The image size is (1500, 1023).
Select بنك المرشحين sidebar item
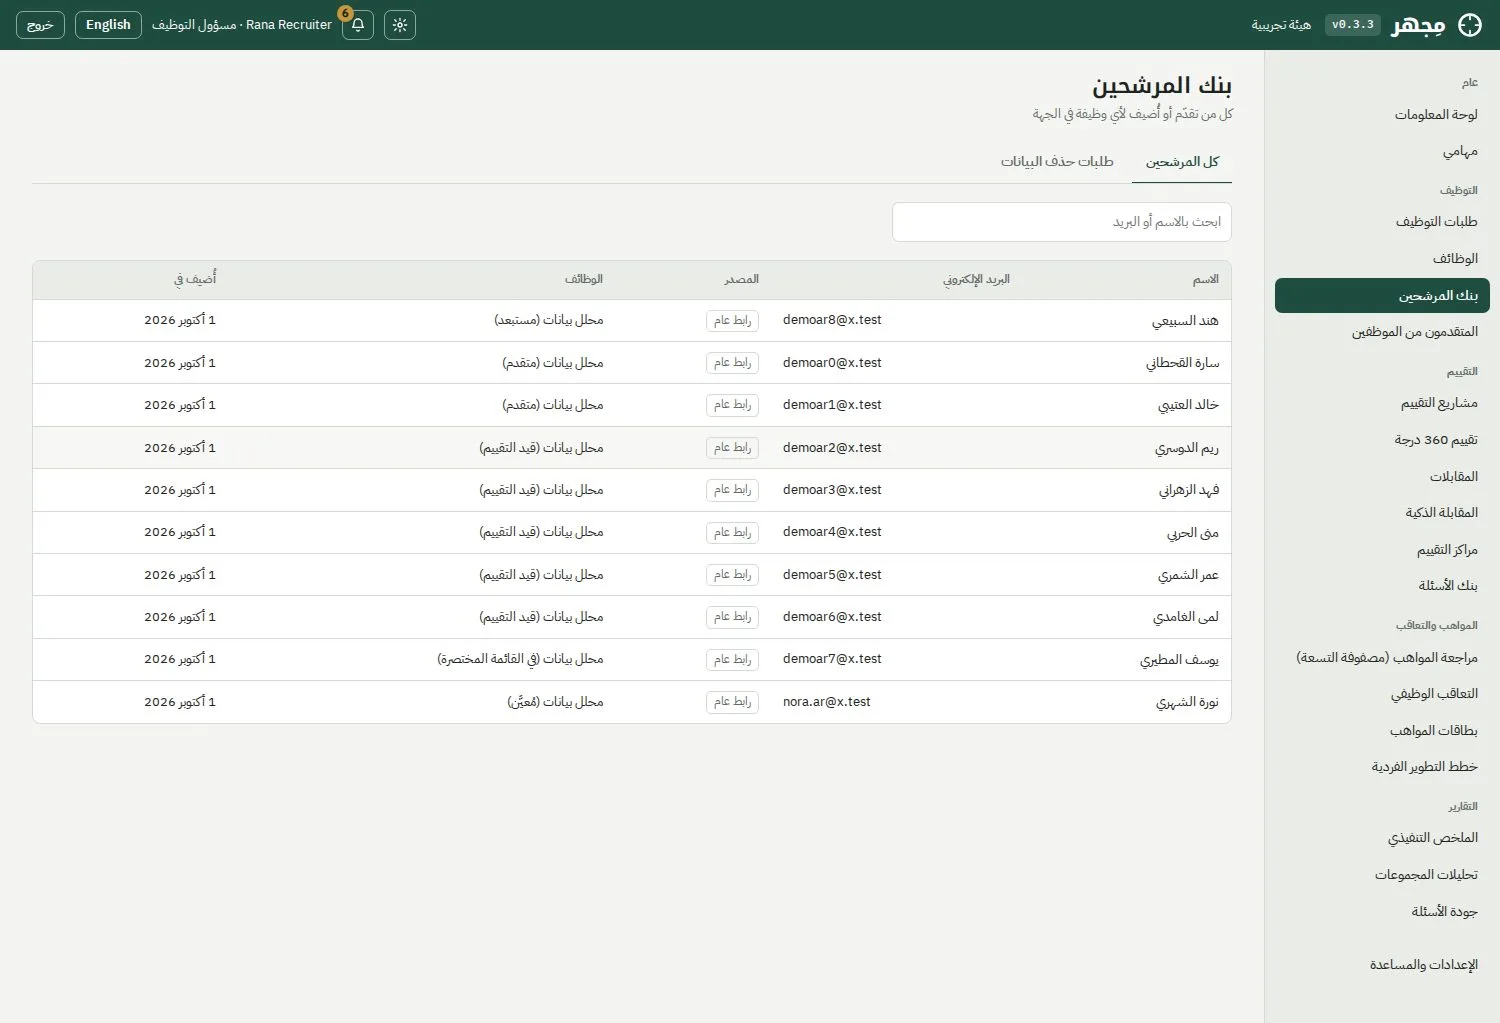point(1382,296)
